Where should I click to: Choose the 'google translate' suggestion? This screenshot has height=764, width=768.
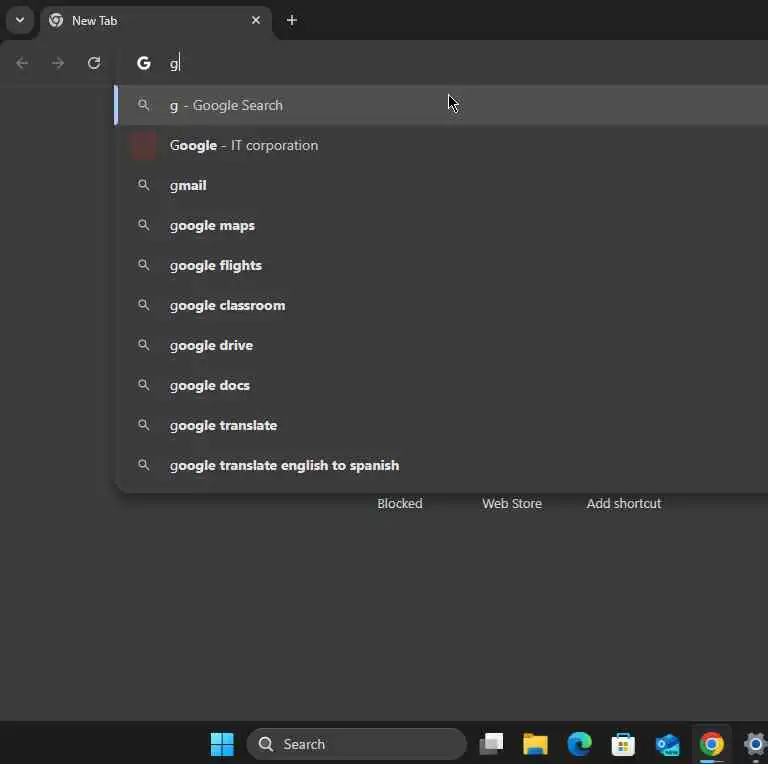tap(441, 425)
